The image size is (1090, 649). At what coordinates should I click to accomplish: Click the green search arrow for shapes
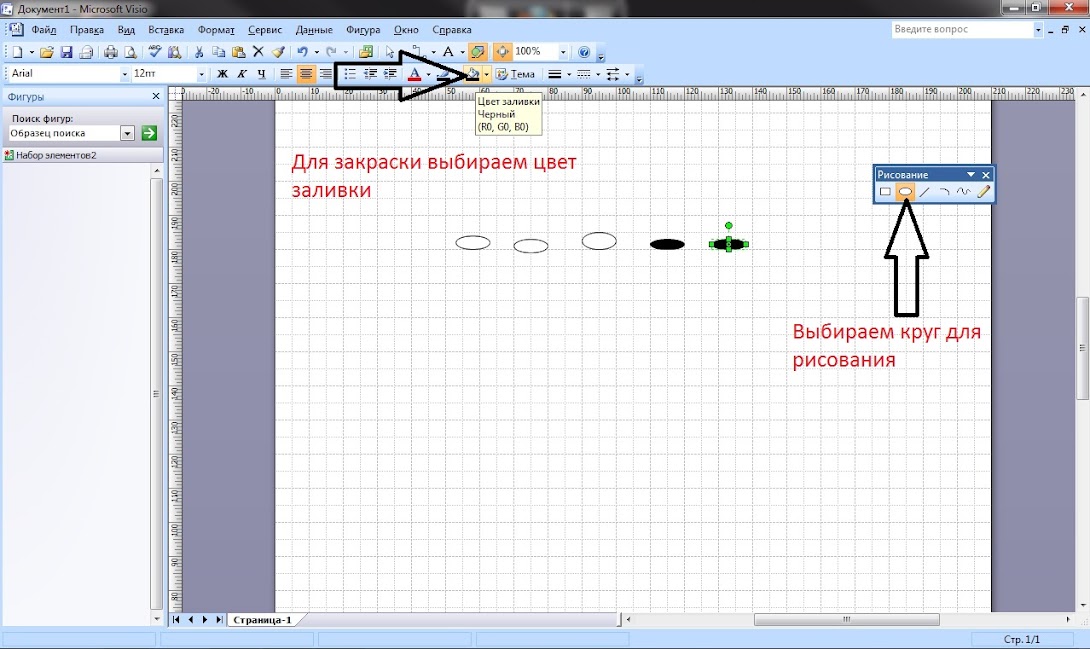(149, 133)
